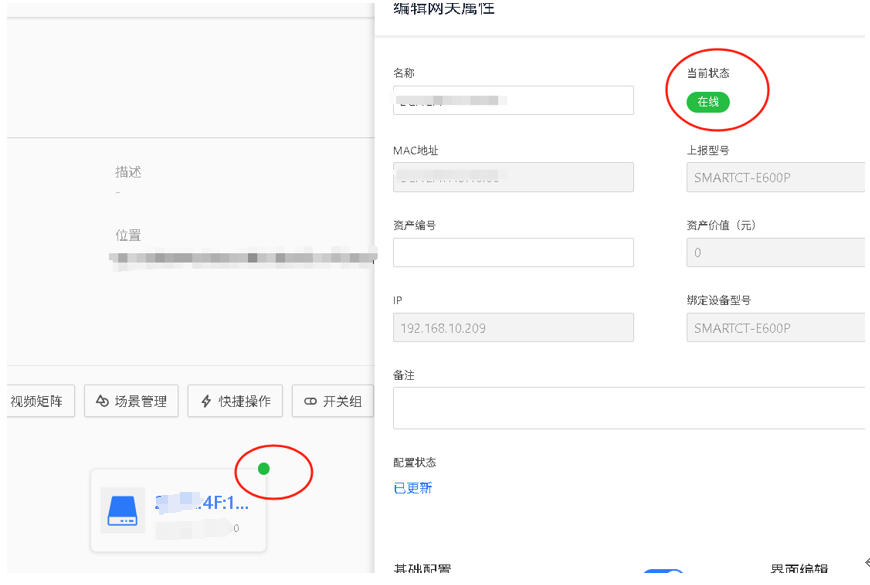The image size is (870, 585).
Task: Click the green online status dot
Action: coord(264,469)
